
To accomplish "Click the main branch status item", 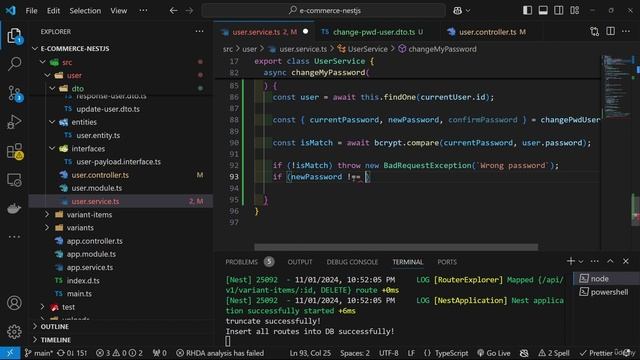I will coord(39,353).
